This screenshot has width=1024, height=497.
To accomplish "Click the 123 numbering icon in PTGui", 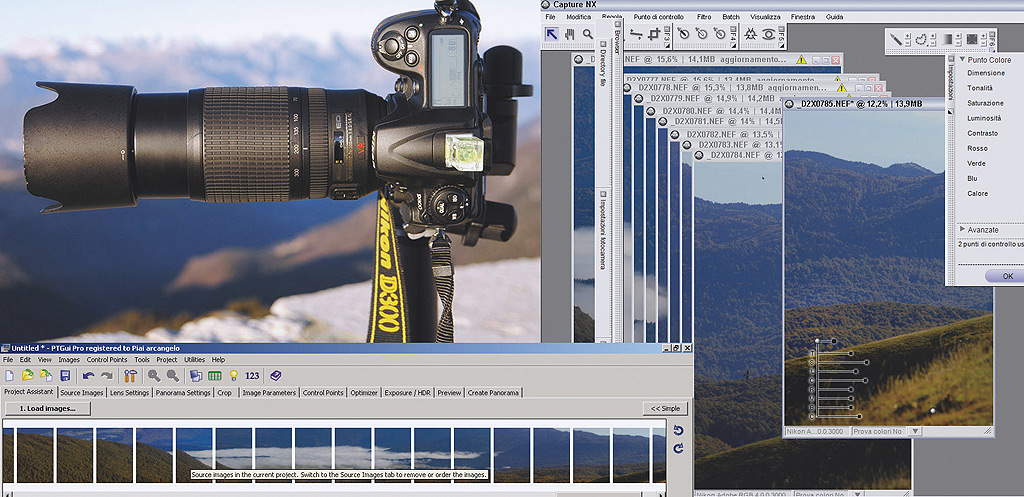I will point(252,376).
